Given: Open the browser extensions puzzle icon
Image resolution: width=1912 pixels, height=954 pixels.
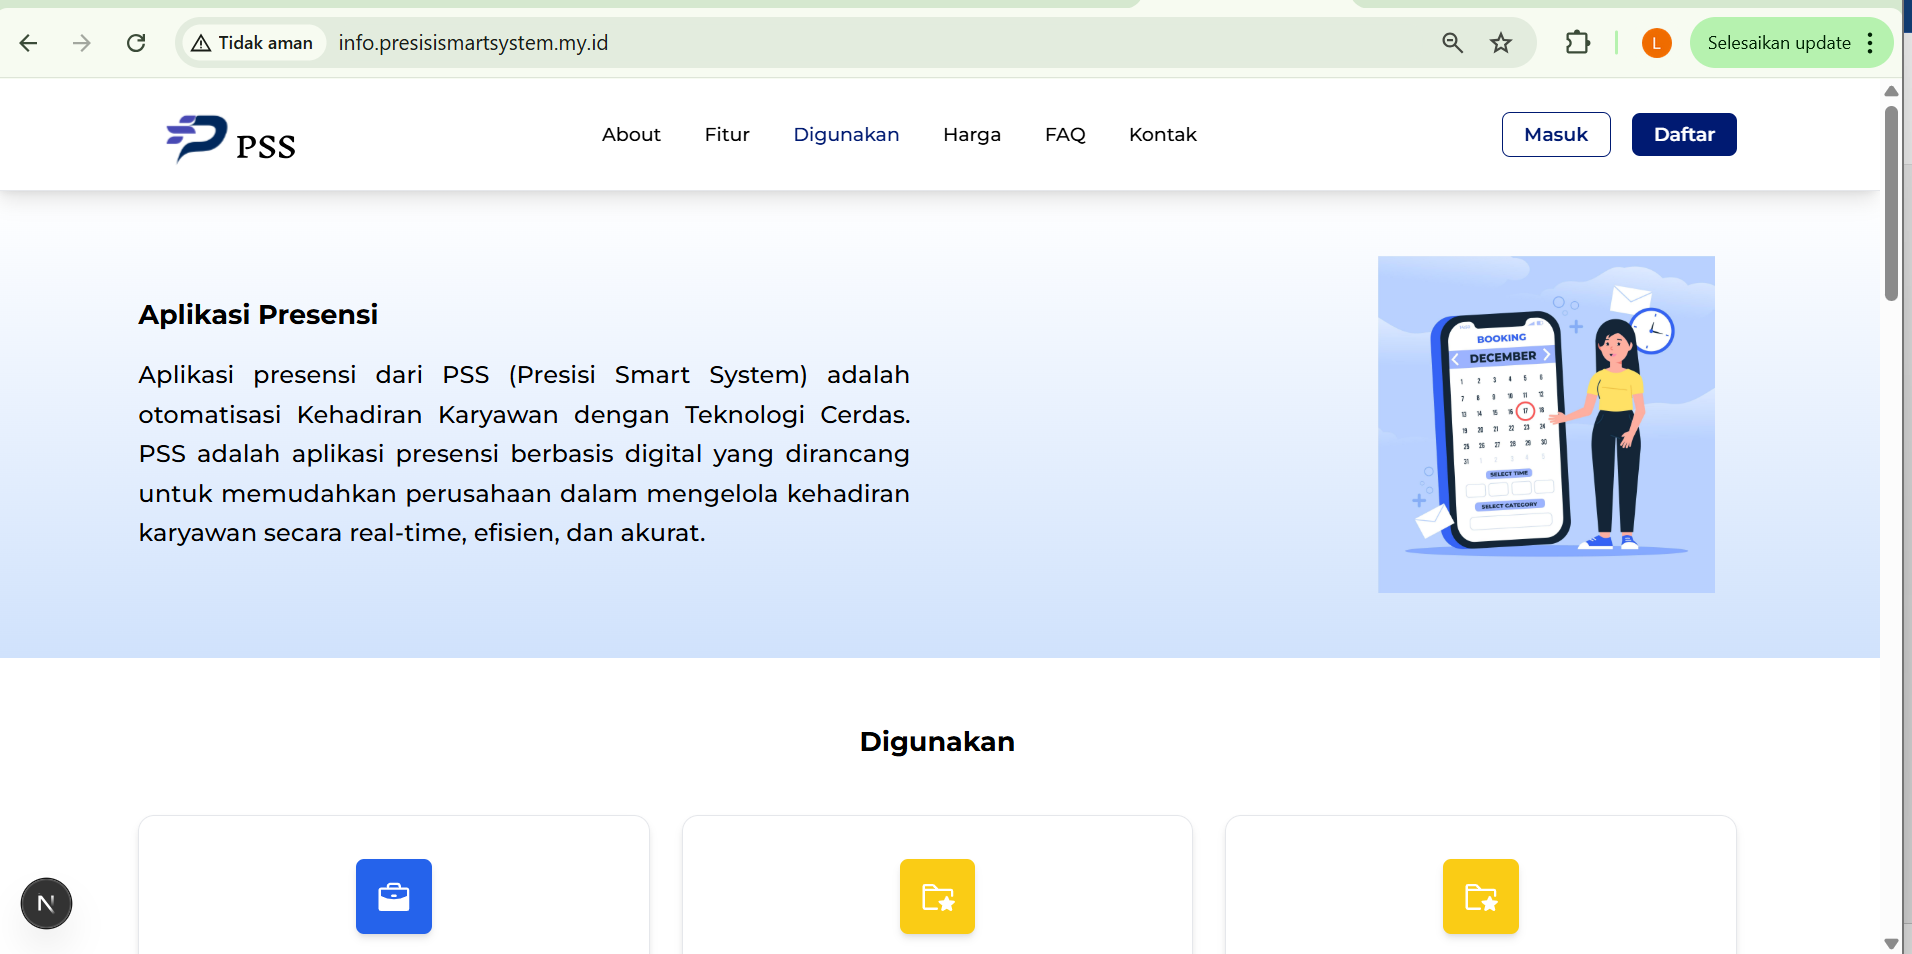Looking at the screenshot, I should pos(1578,42).
